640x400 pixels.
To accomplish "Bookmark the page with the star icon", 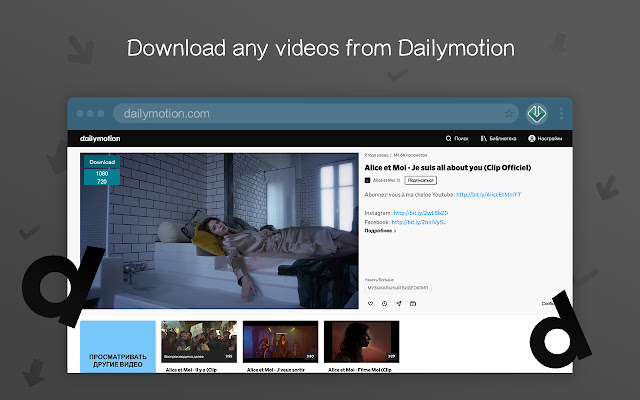I will [509, 113].
